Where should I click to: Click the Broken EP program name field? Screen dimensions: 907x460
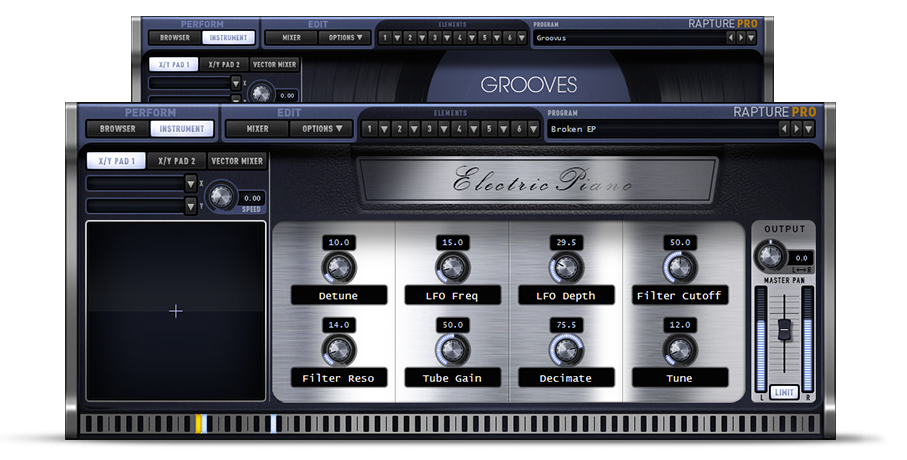[x=662, y=129]
